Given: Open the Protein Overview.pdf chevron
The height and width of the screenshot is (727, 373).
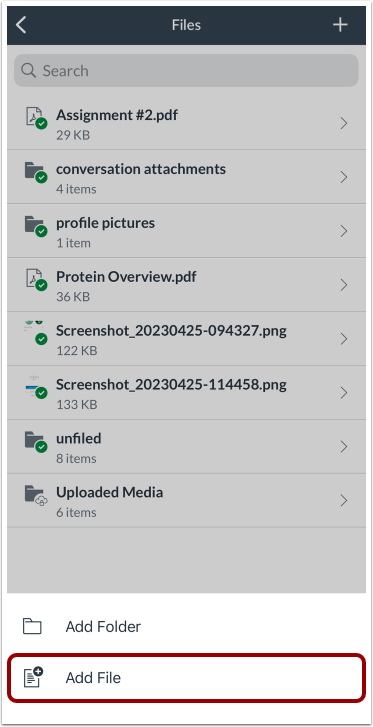Looking at the screenshot, I should [344, 285].
